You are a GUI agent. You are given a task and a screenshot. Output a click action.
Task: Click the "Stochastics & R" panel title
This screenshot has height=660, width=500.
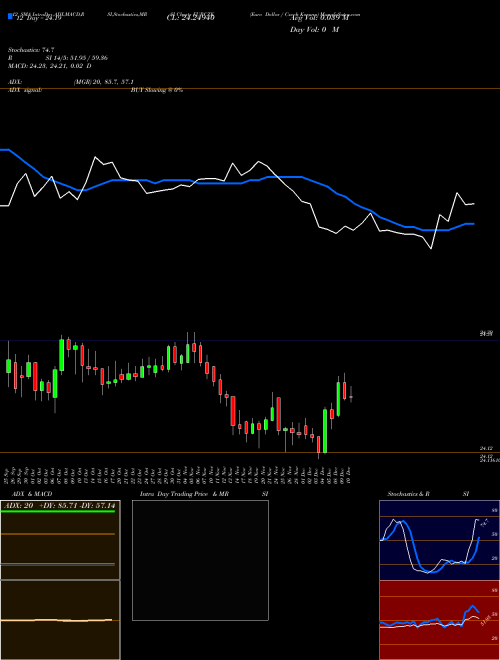[x=408, y=494]
